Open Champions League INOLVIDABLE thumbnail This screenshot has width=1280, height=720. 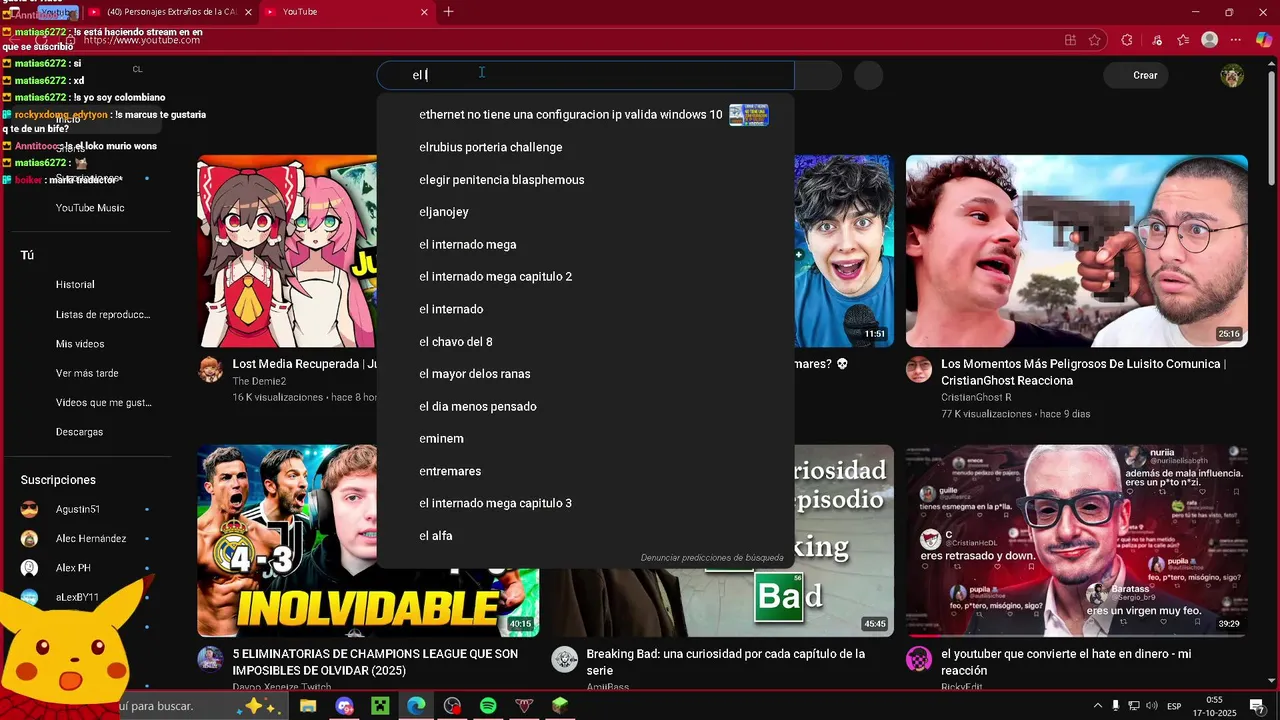coord(287,541)
